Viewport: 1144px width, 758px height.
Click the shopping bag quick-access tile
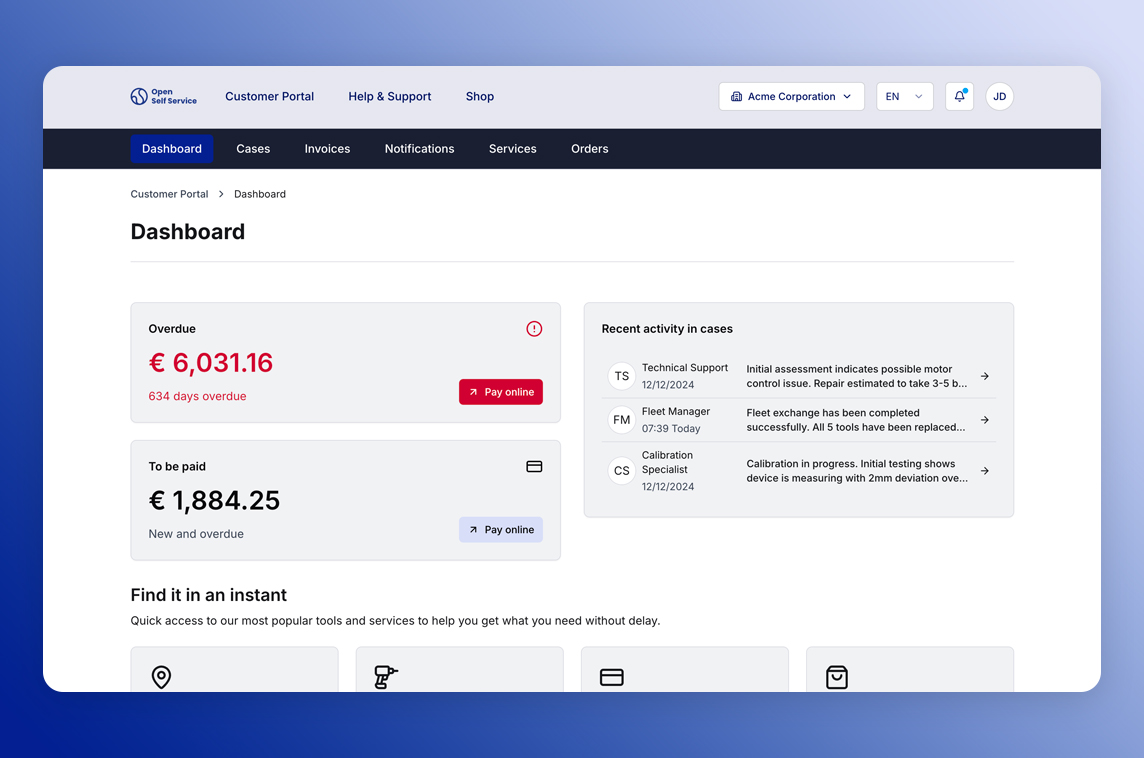(909, 671)
